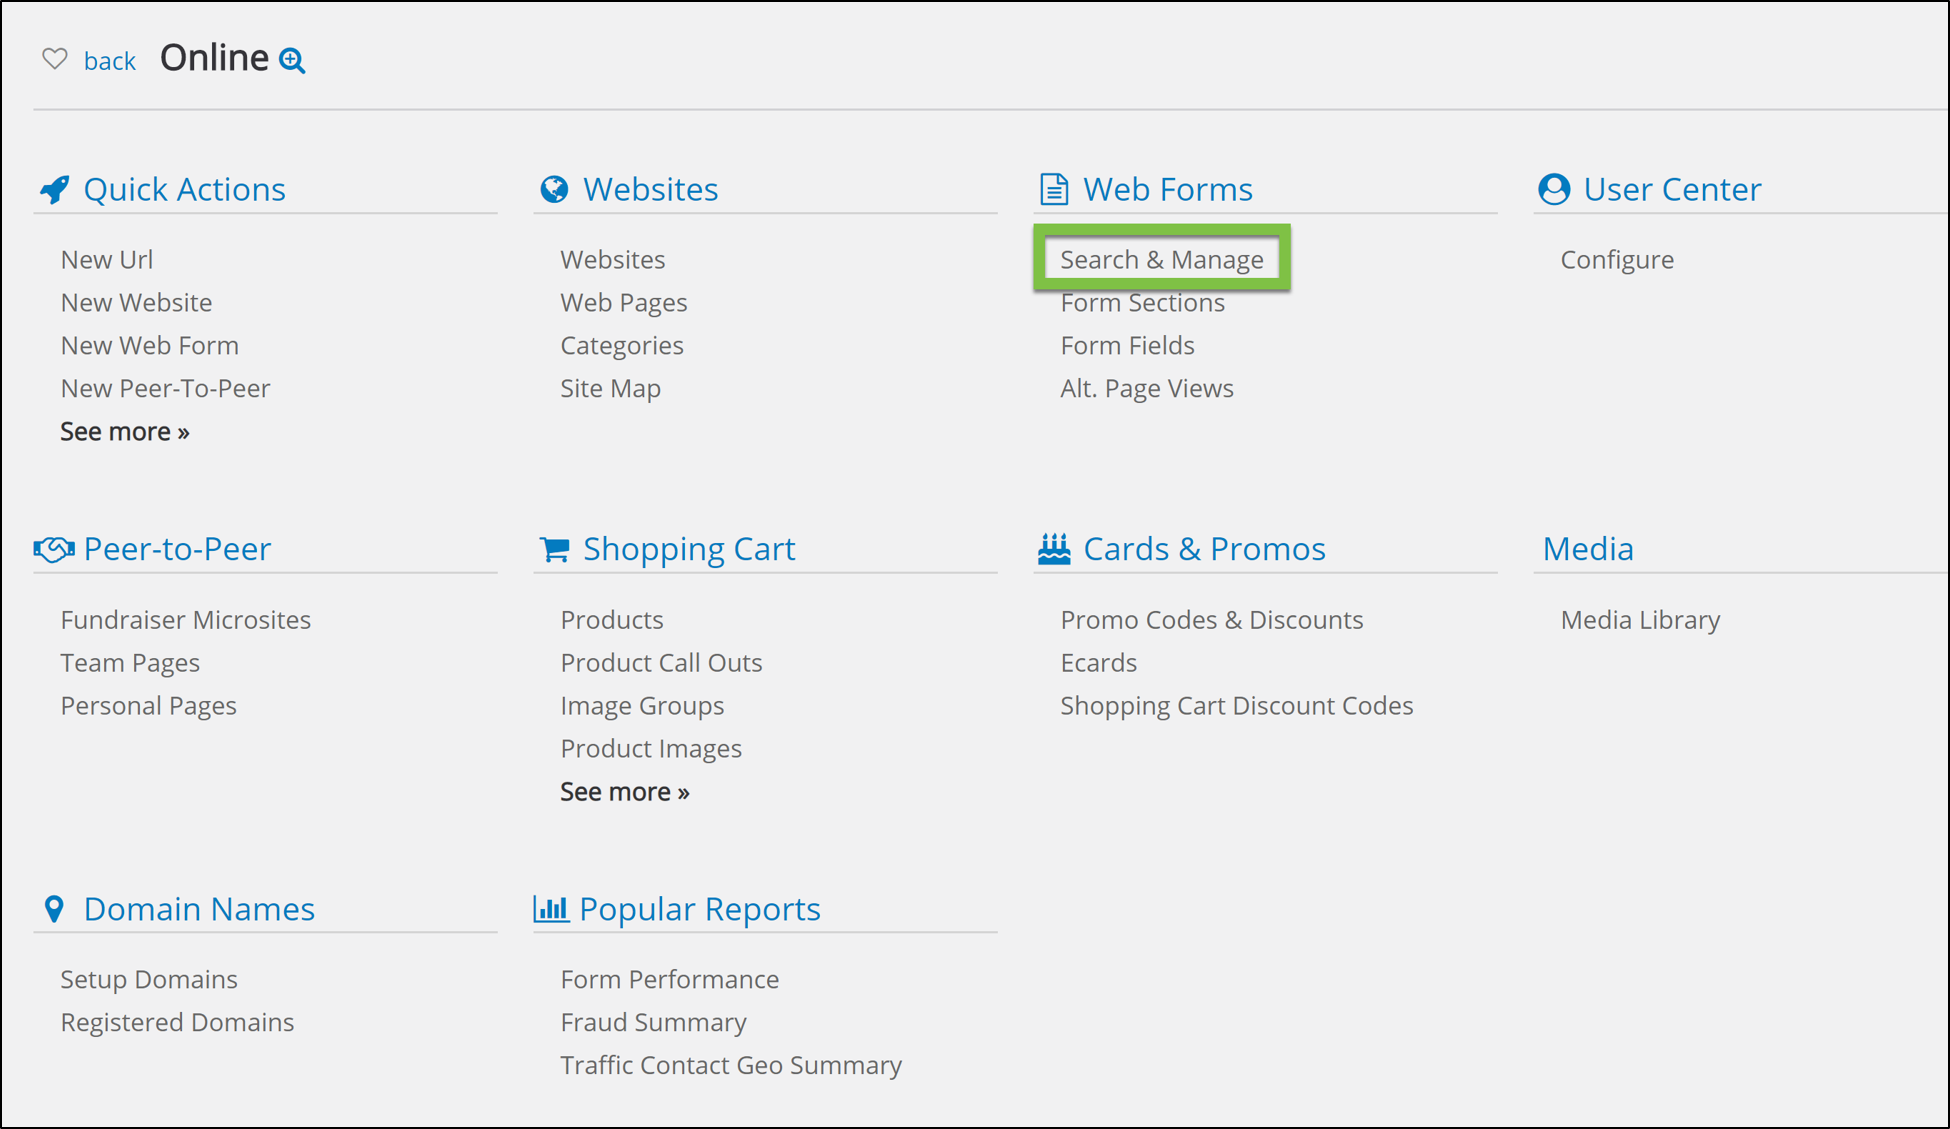Expand See more under Quick Actions
The width and height of the screenshot is (1950, 1129).
(125, 431)
